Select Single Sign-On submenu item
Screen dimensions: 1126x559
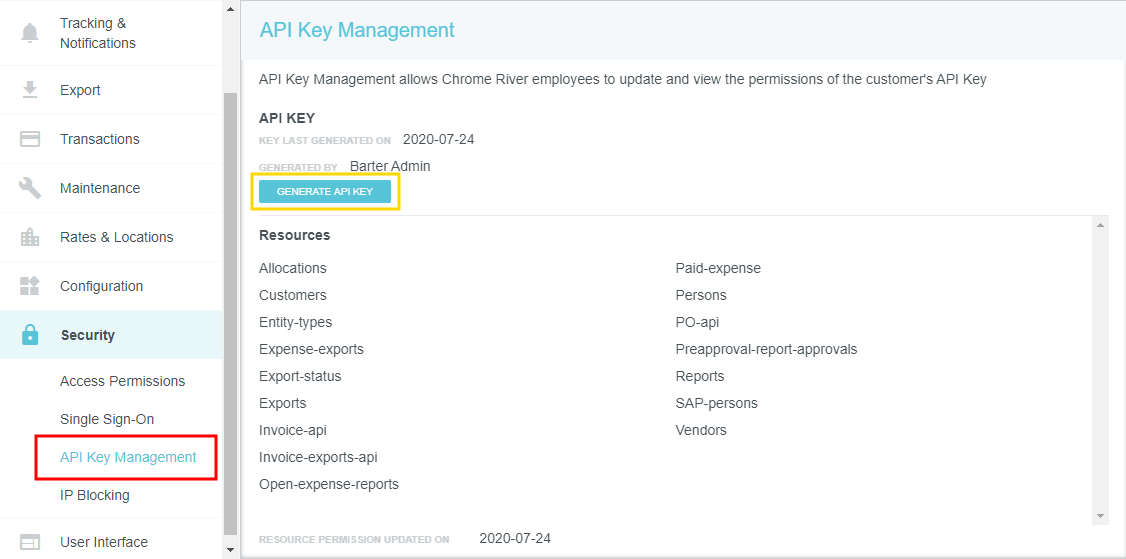(x=107, y=419)
